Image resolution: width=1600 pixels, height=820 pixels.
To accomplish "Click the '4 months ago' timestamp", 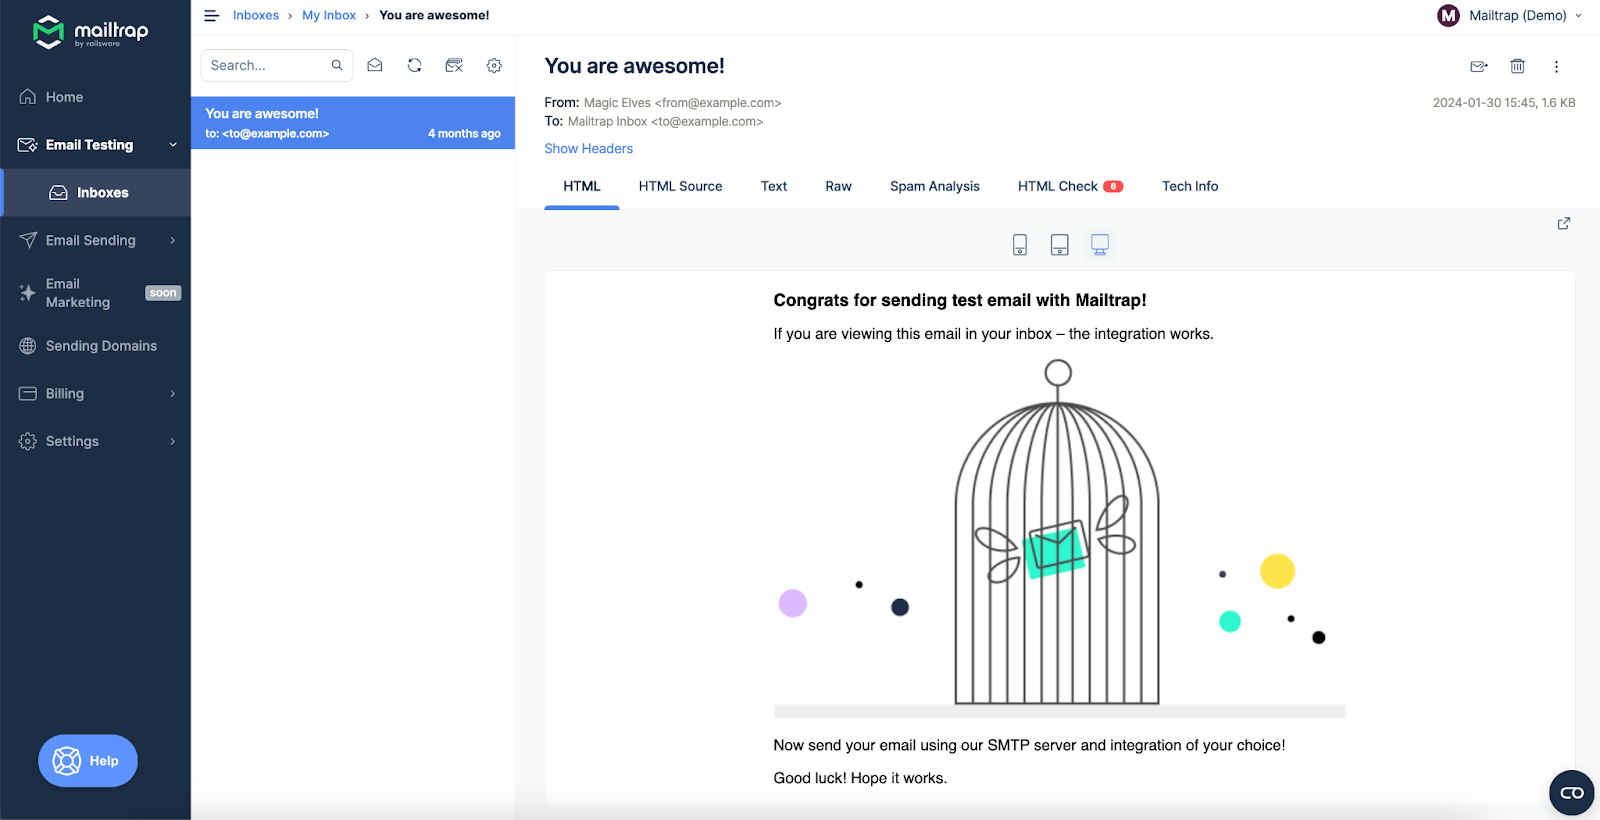I will 464,134.
